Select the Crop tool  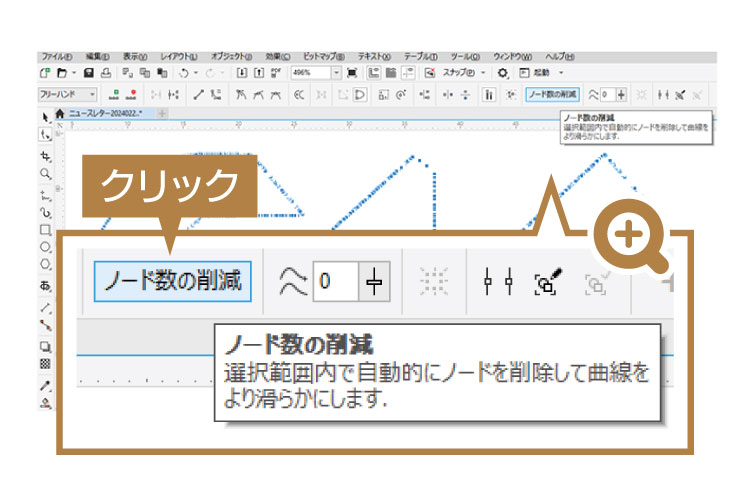pos(45,156)
